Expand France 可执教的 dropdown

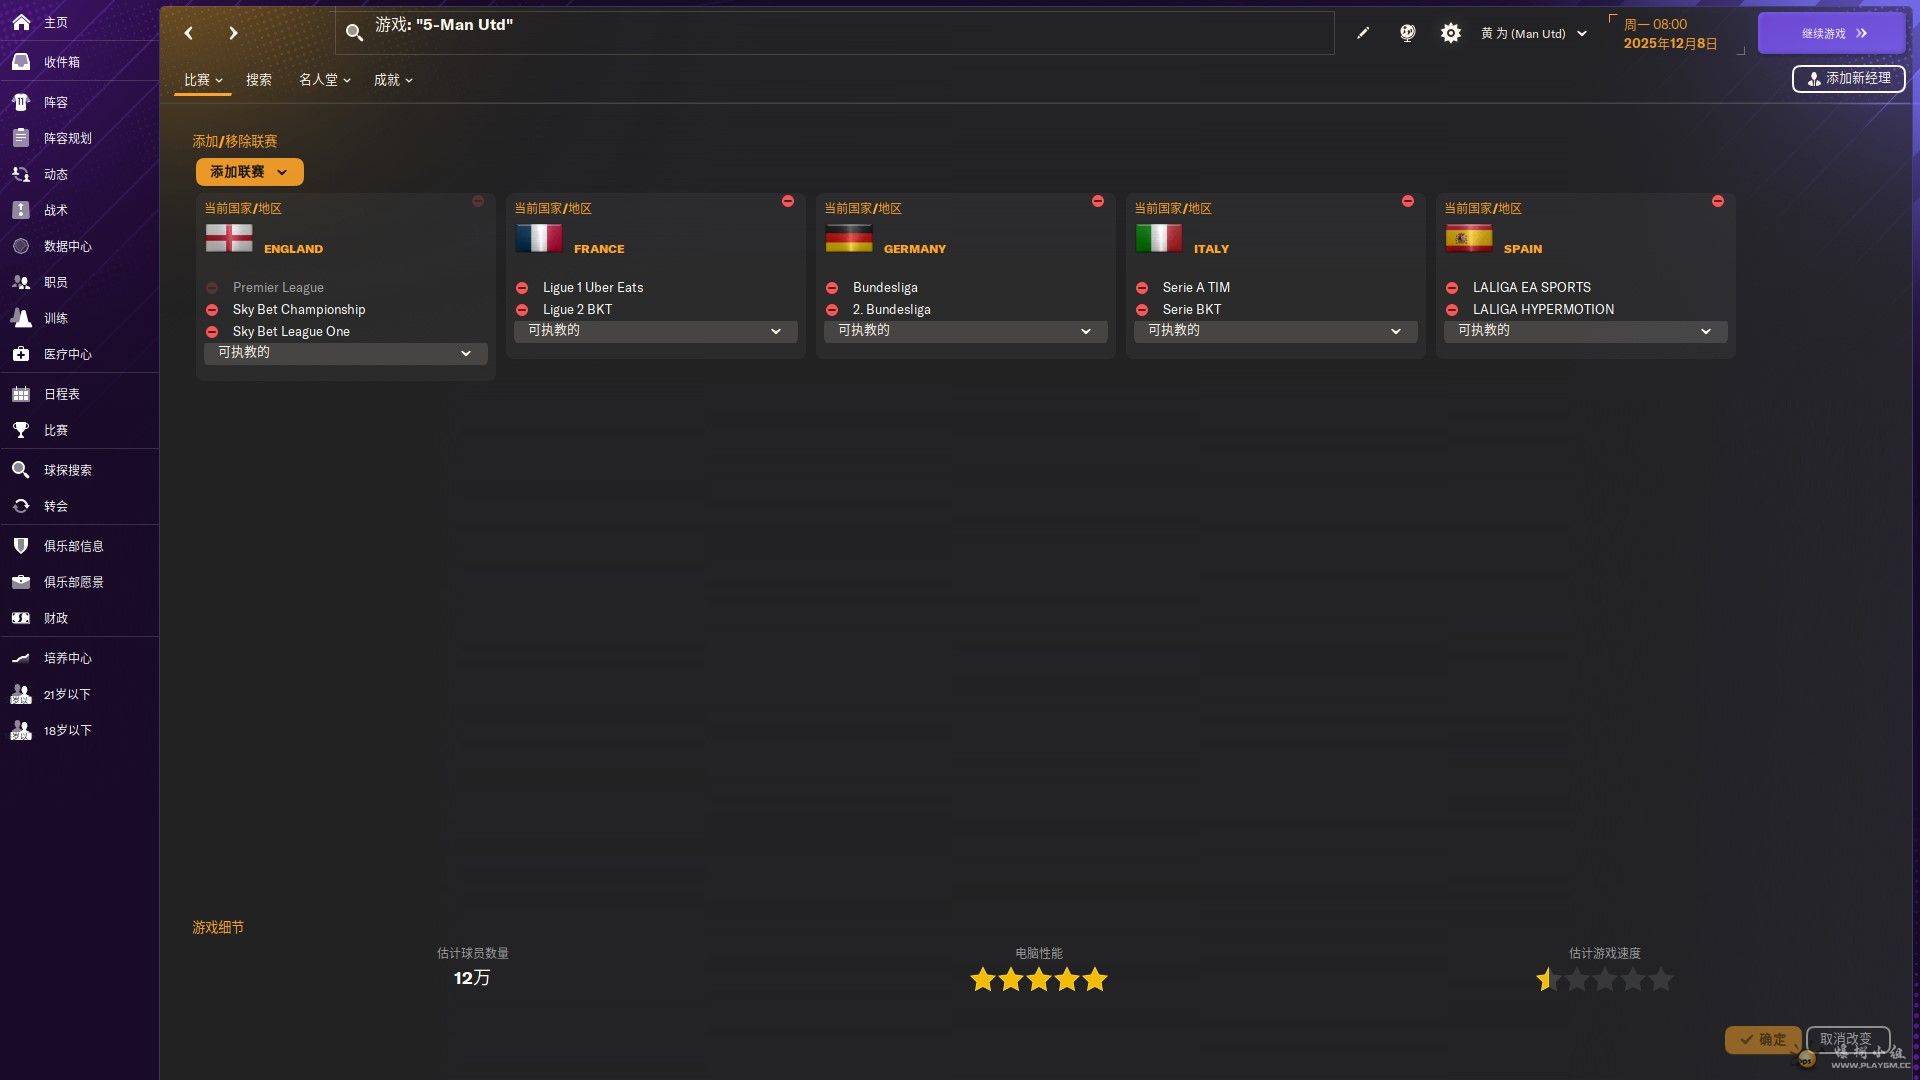(656, 331)
